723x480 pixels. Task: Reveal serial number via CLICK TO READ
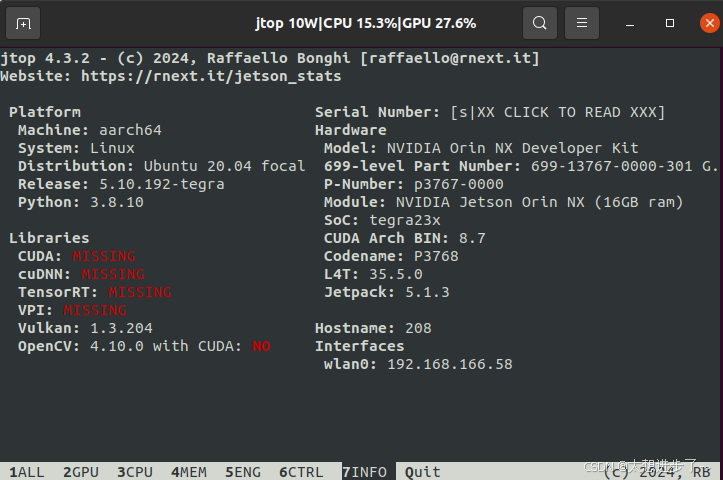point(558,113)
